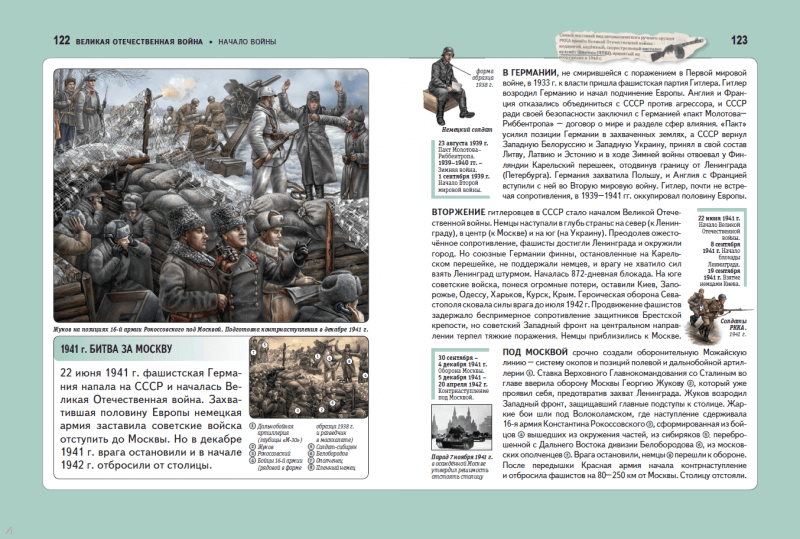Click the large Zhukov trench illustration

pos(211,195)
